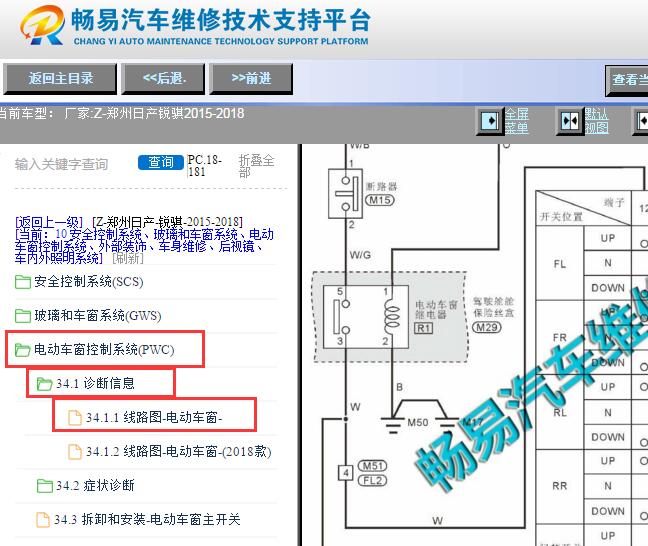
Task: Open breadcrumb 10 安全控制系统 current category link
Action: (x=144, y=246)
